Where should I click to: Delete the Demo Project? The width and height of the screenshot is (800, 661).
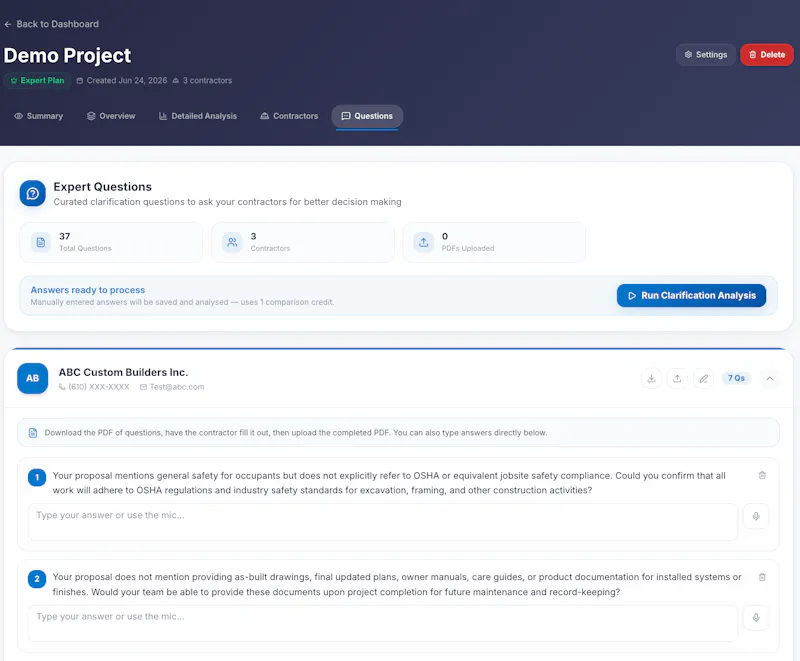[x=766, y=55]
